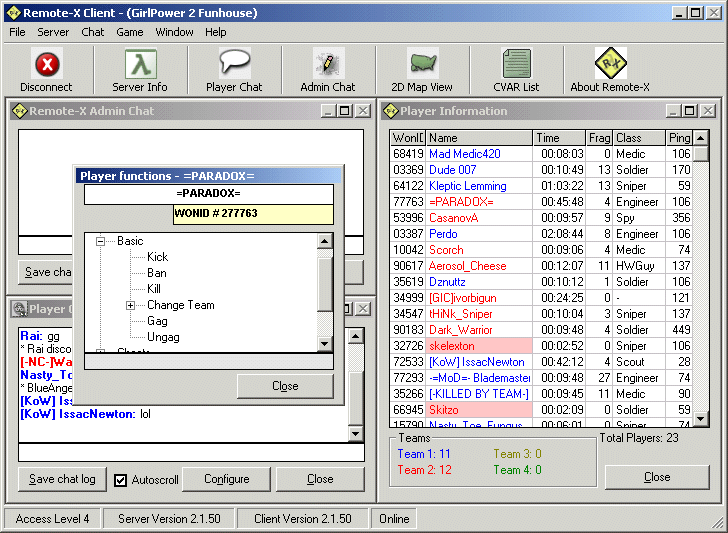The image size is (728, 533).
Task: Select Ban in the Basic tree
Action: (156, 273)
